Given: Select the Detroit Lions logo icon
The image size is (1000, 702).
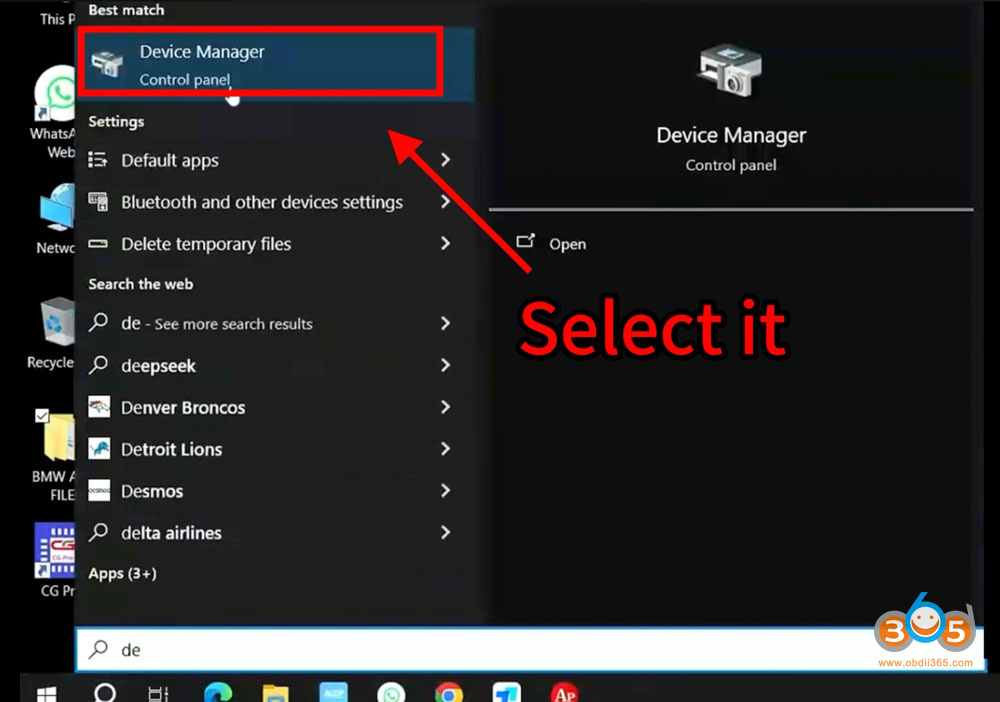Looking at the screenshot, I should [x=99, y=449].
